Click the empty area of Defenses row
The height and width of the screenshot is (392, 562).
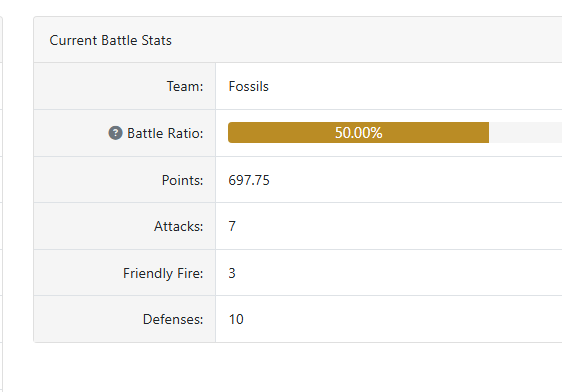(x=403, y=319)
